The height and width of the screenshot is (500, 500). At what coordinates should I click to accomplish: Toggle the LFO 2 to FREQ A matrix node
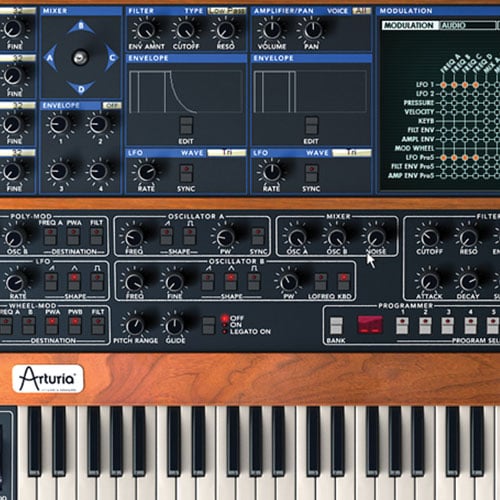[443, 94]
